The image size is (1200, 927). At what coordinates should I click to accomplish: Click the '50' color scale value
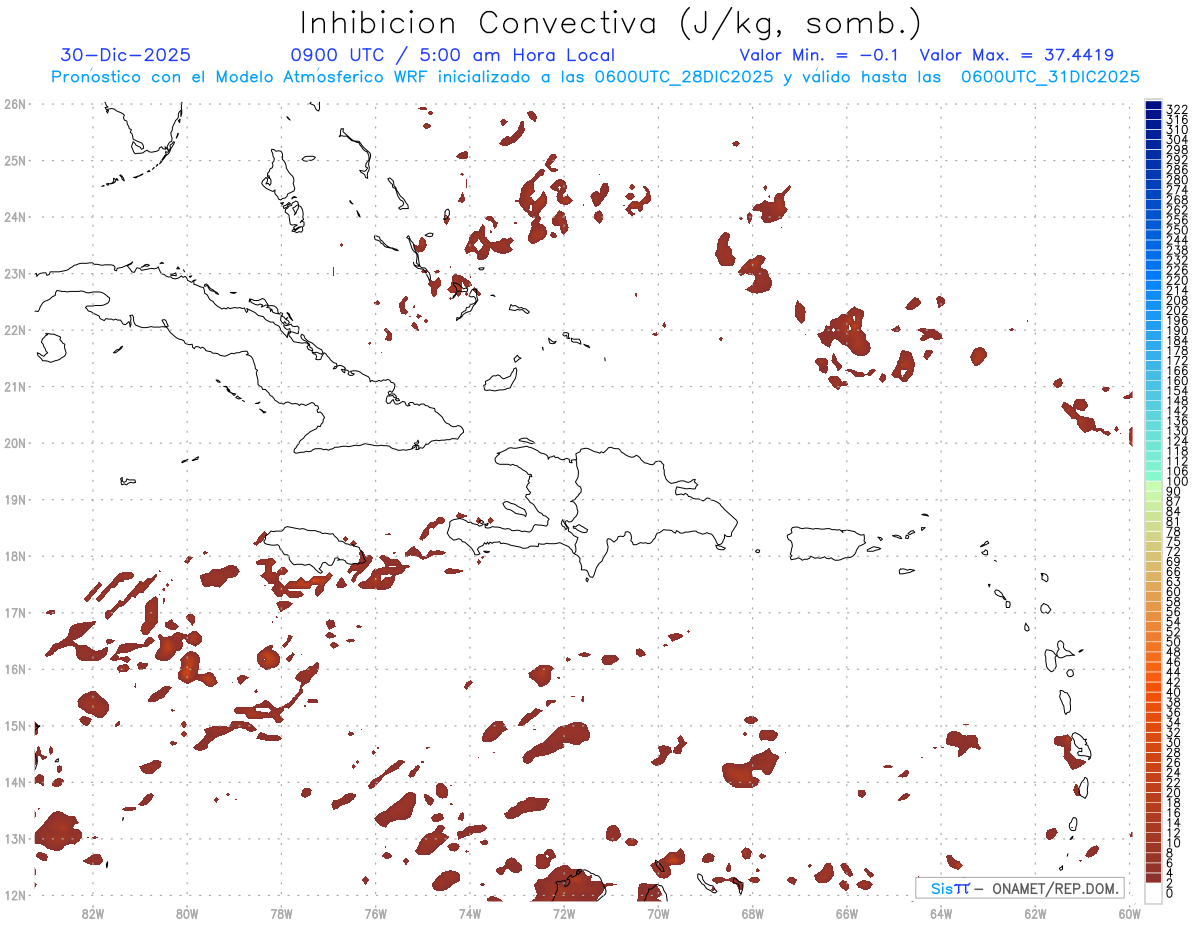[x=1174, y=642]
